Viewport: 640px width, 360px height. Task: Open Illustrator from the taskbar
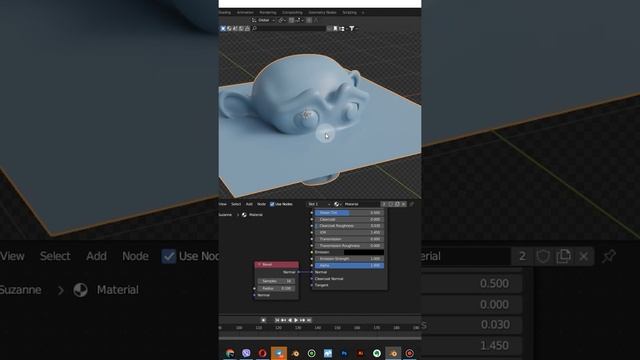coord(360,353)
